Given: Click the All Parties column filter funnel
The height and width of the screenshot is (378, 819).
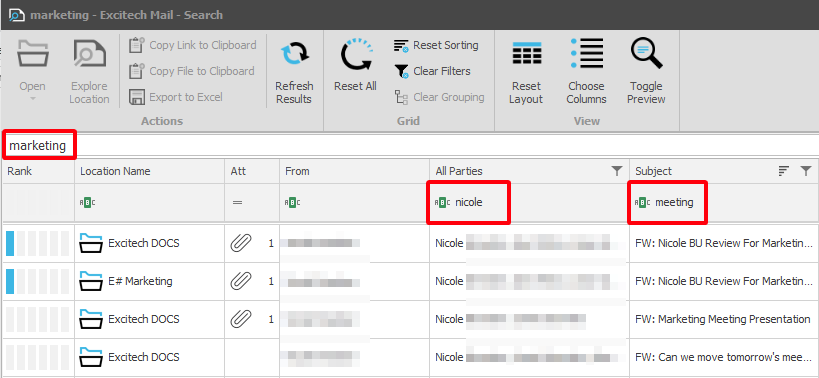Looking at the screenshot, I should click(616, 171).
